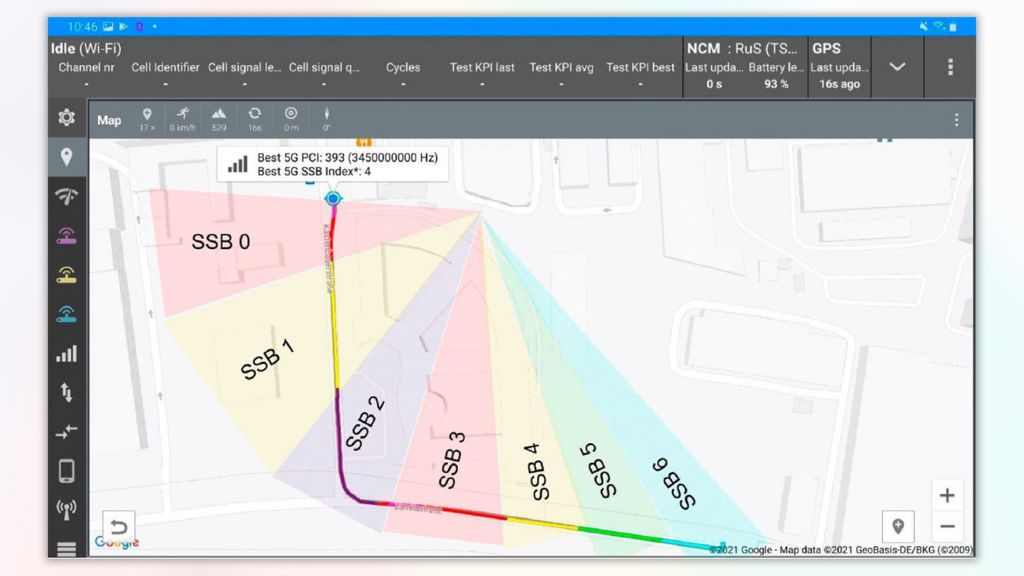Open settings with the gear icon
1024x576 pixels.
click(x=67, y=117)
